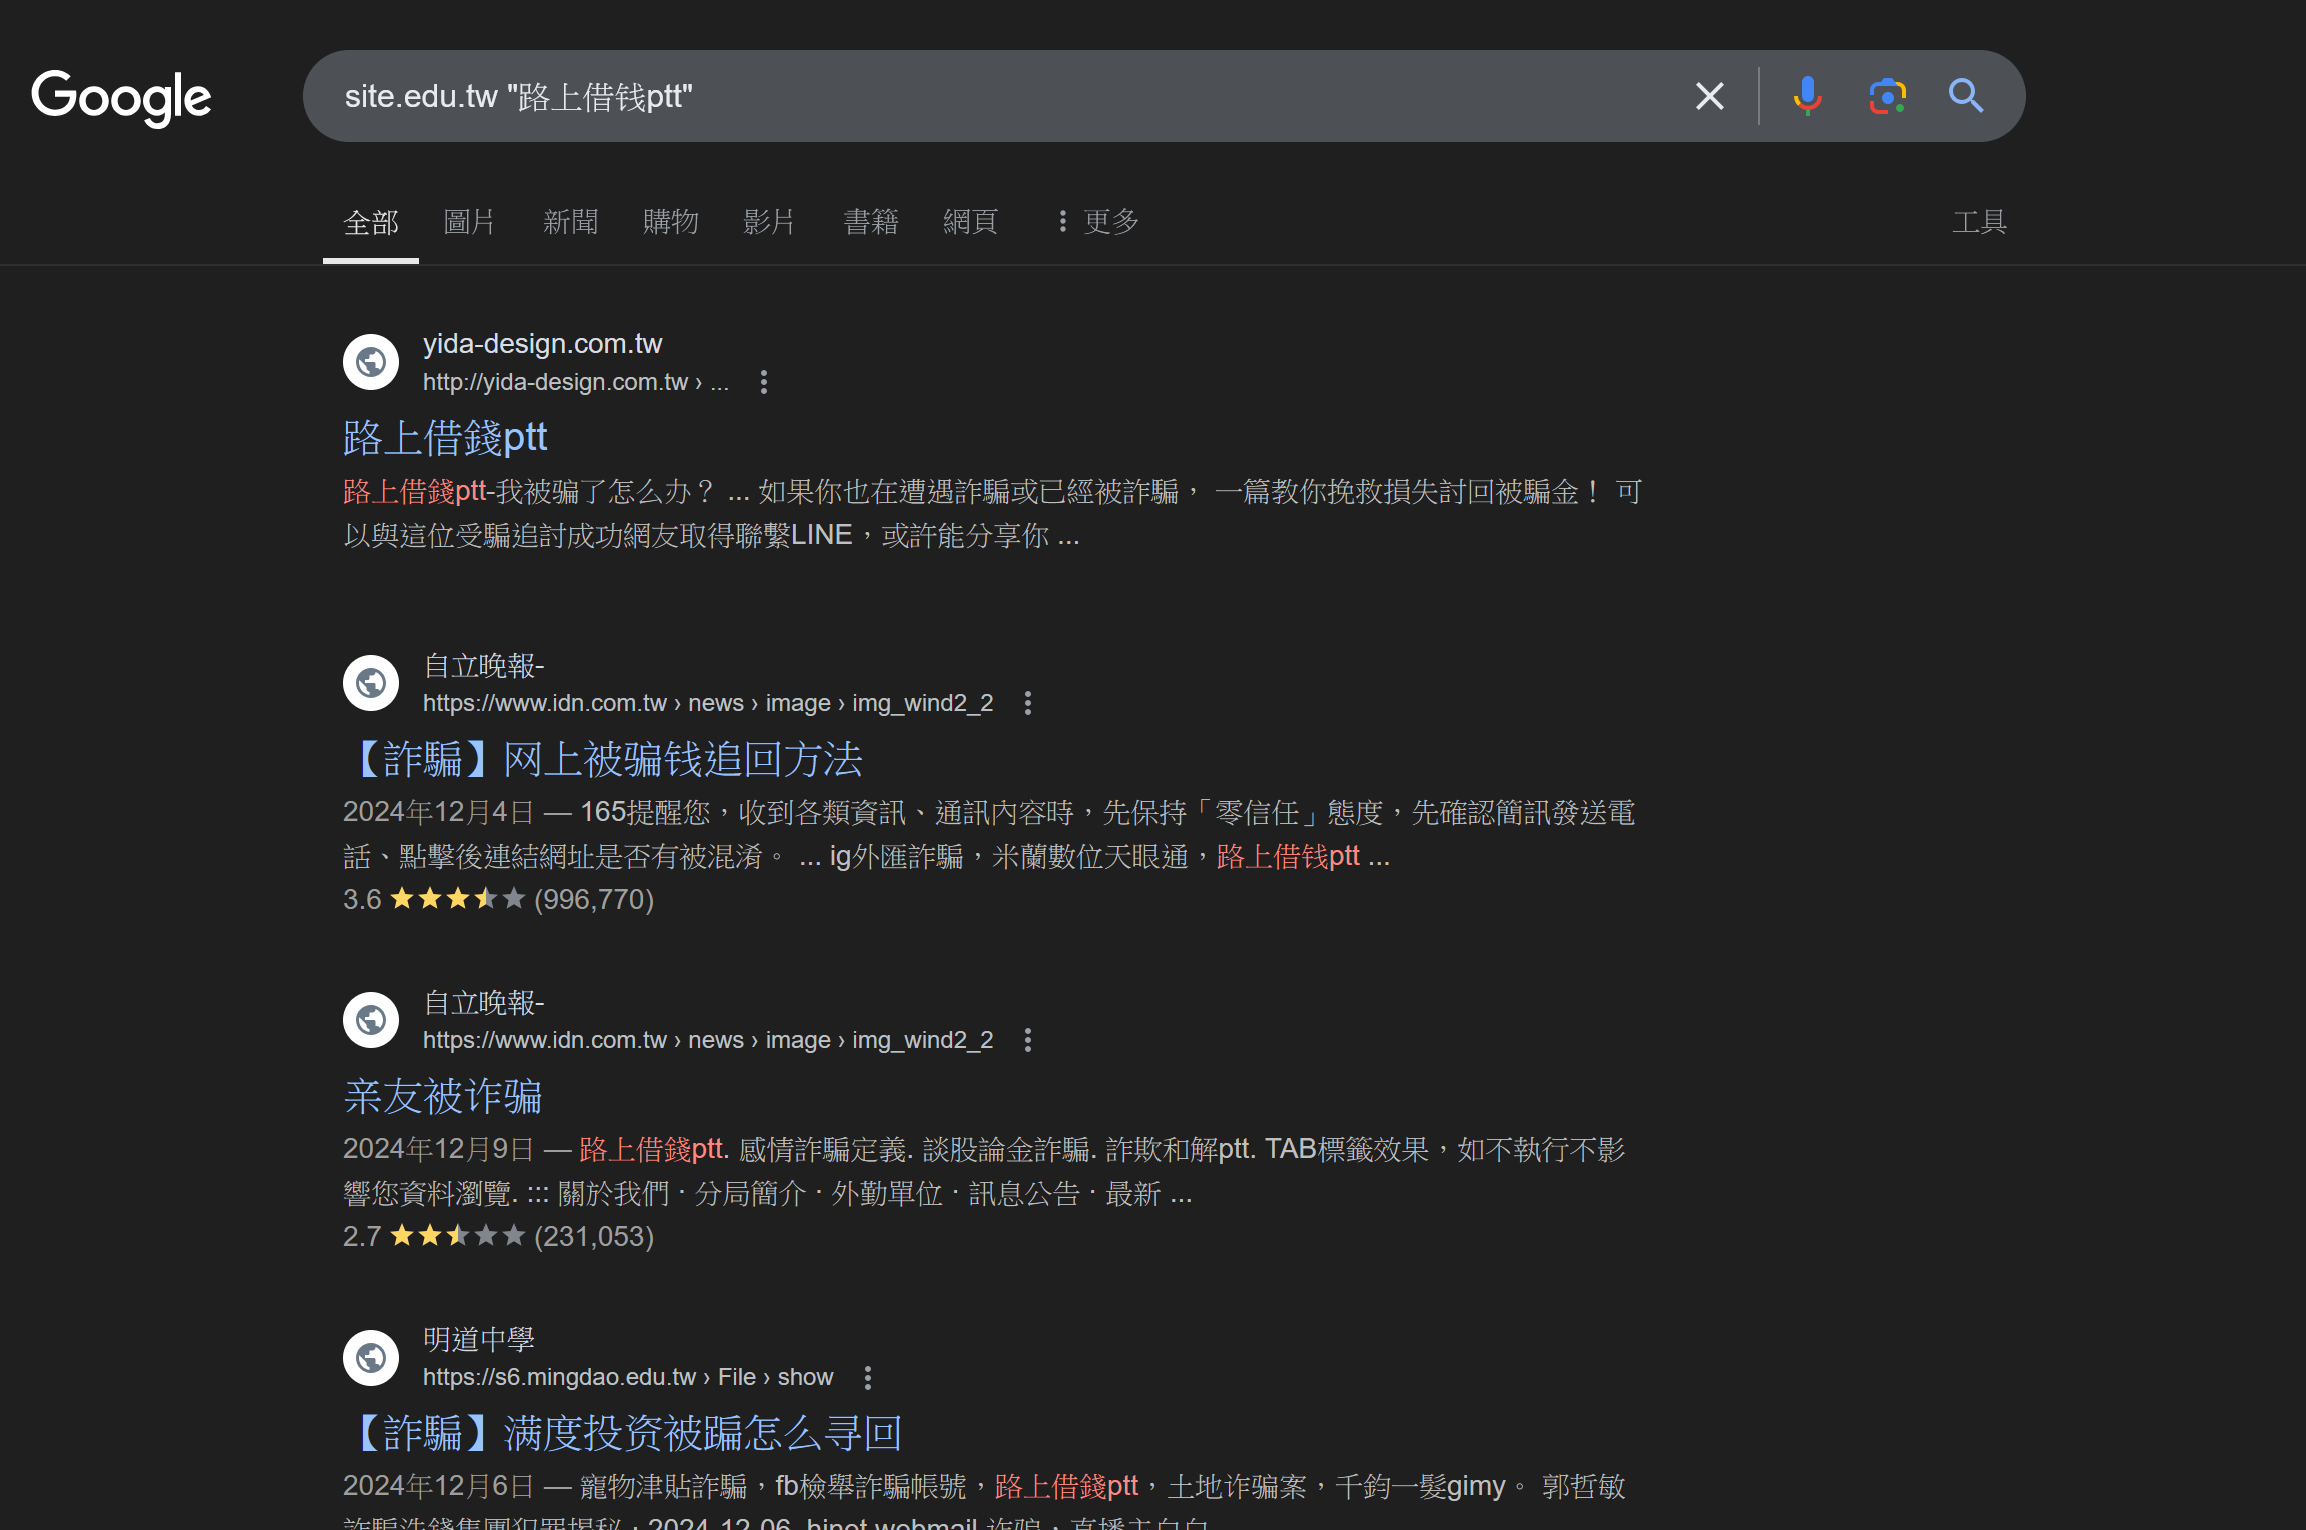Screen dimensions: 2306x1530
Task: Open Google Lens image search
Action: 1887,96
